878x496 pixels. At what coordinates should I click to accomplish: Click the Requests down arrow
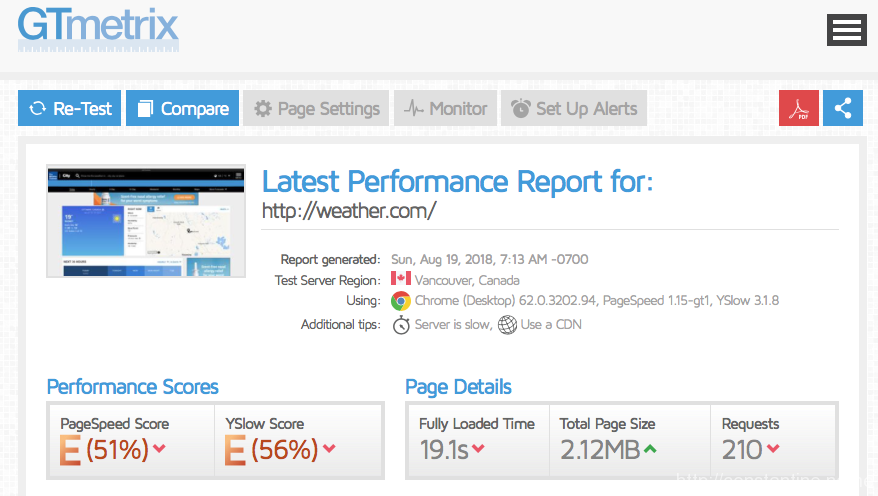[773, 448]
